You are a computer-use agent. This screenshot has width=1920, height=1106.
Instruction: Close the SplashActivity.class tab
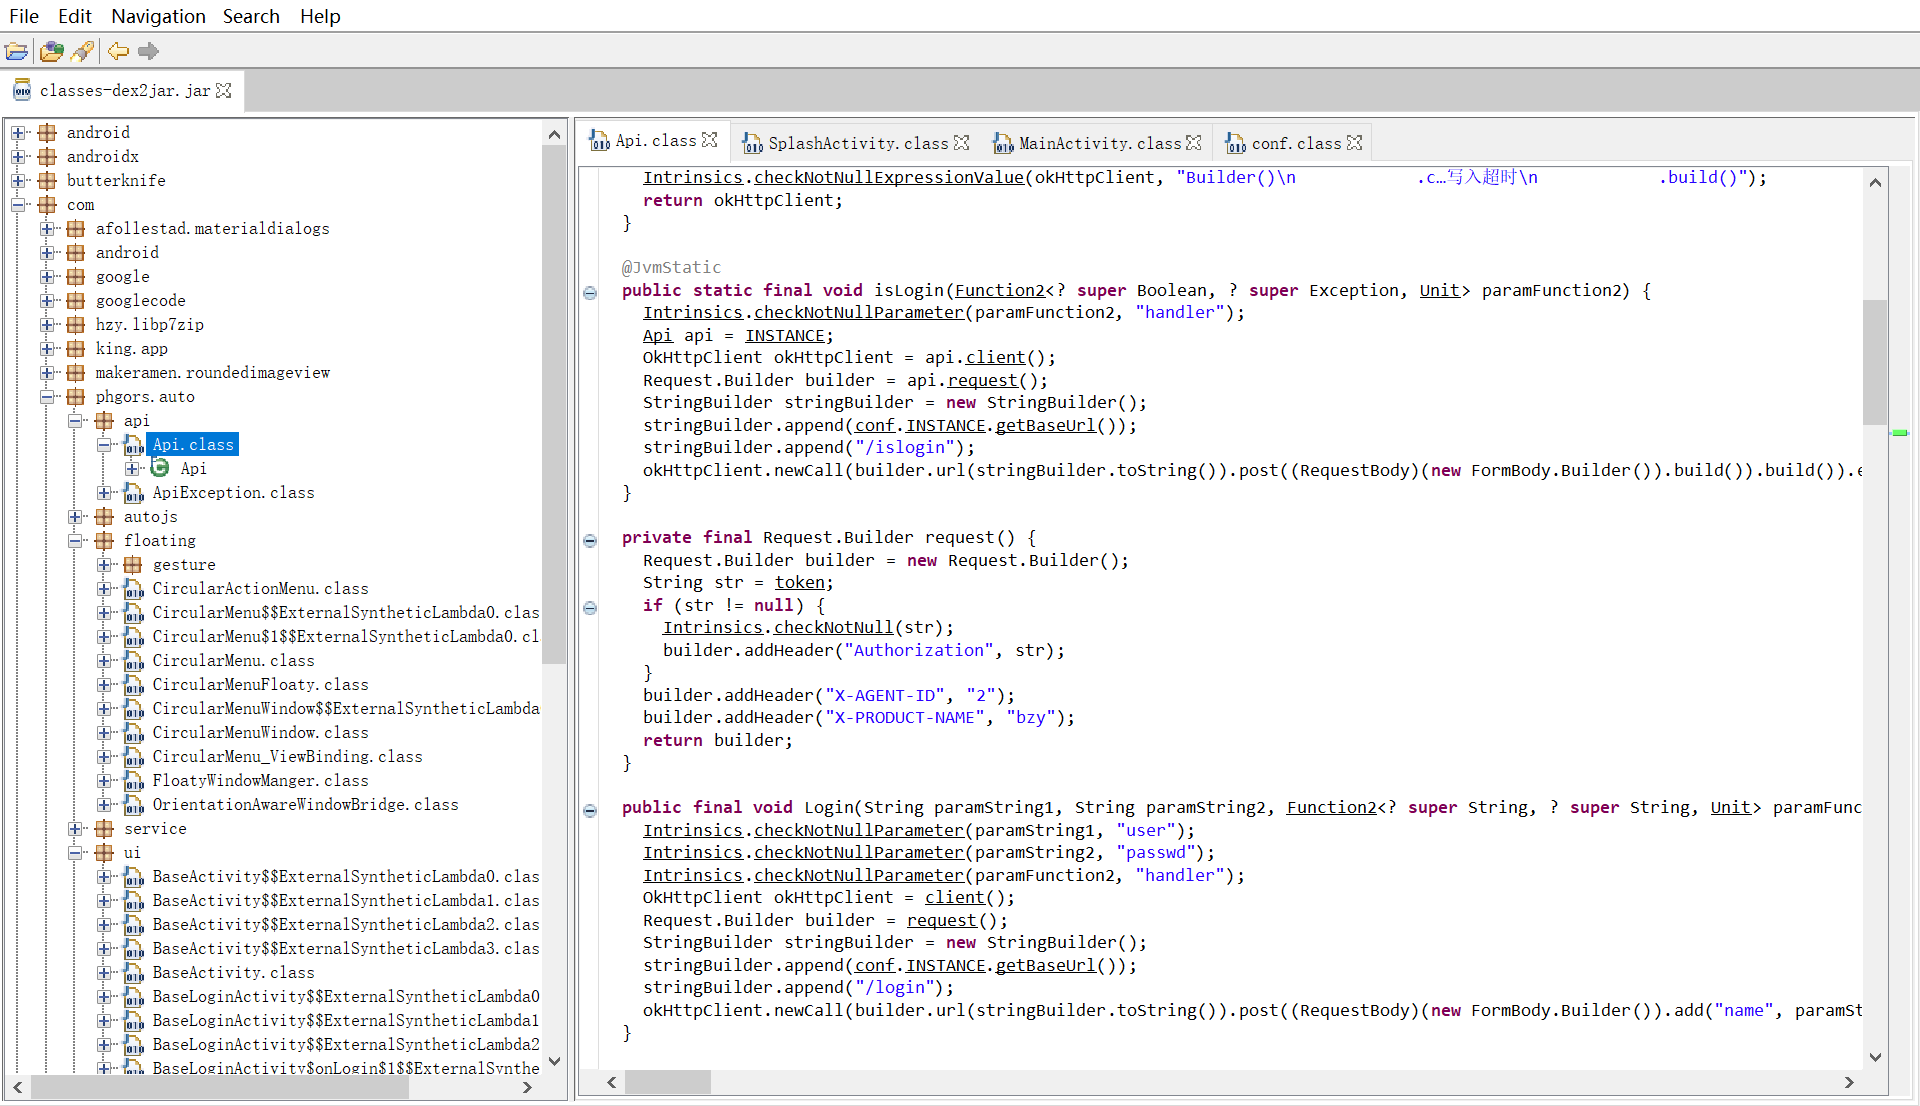(962, 143)
